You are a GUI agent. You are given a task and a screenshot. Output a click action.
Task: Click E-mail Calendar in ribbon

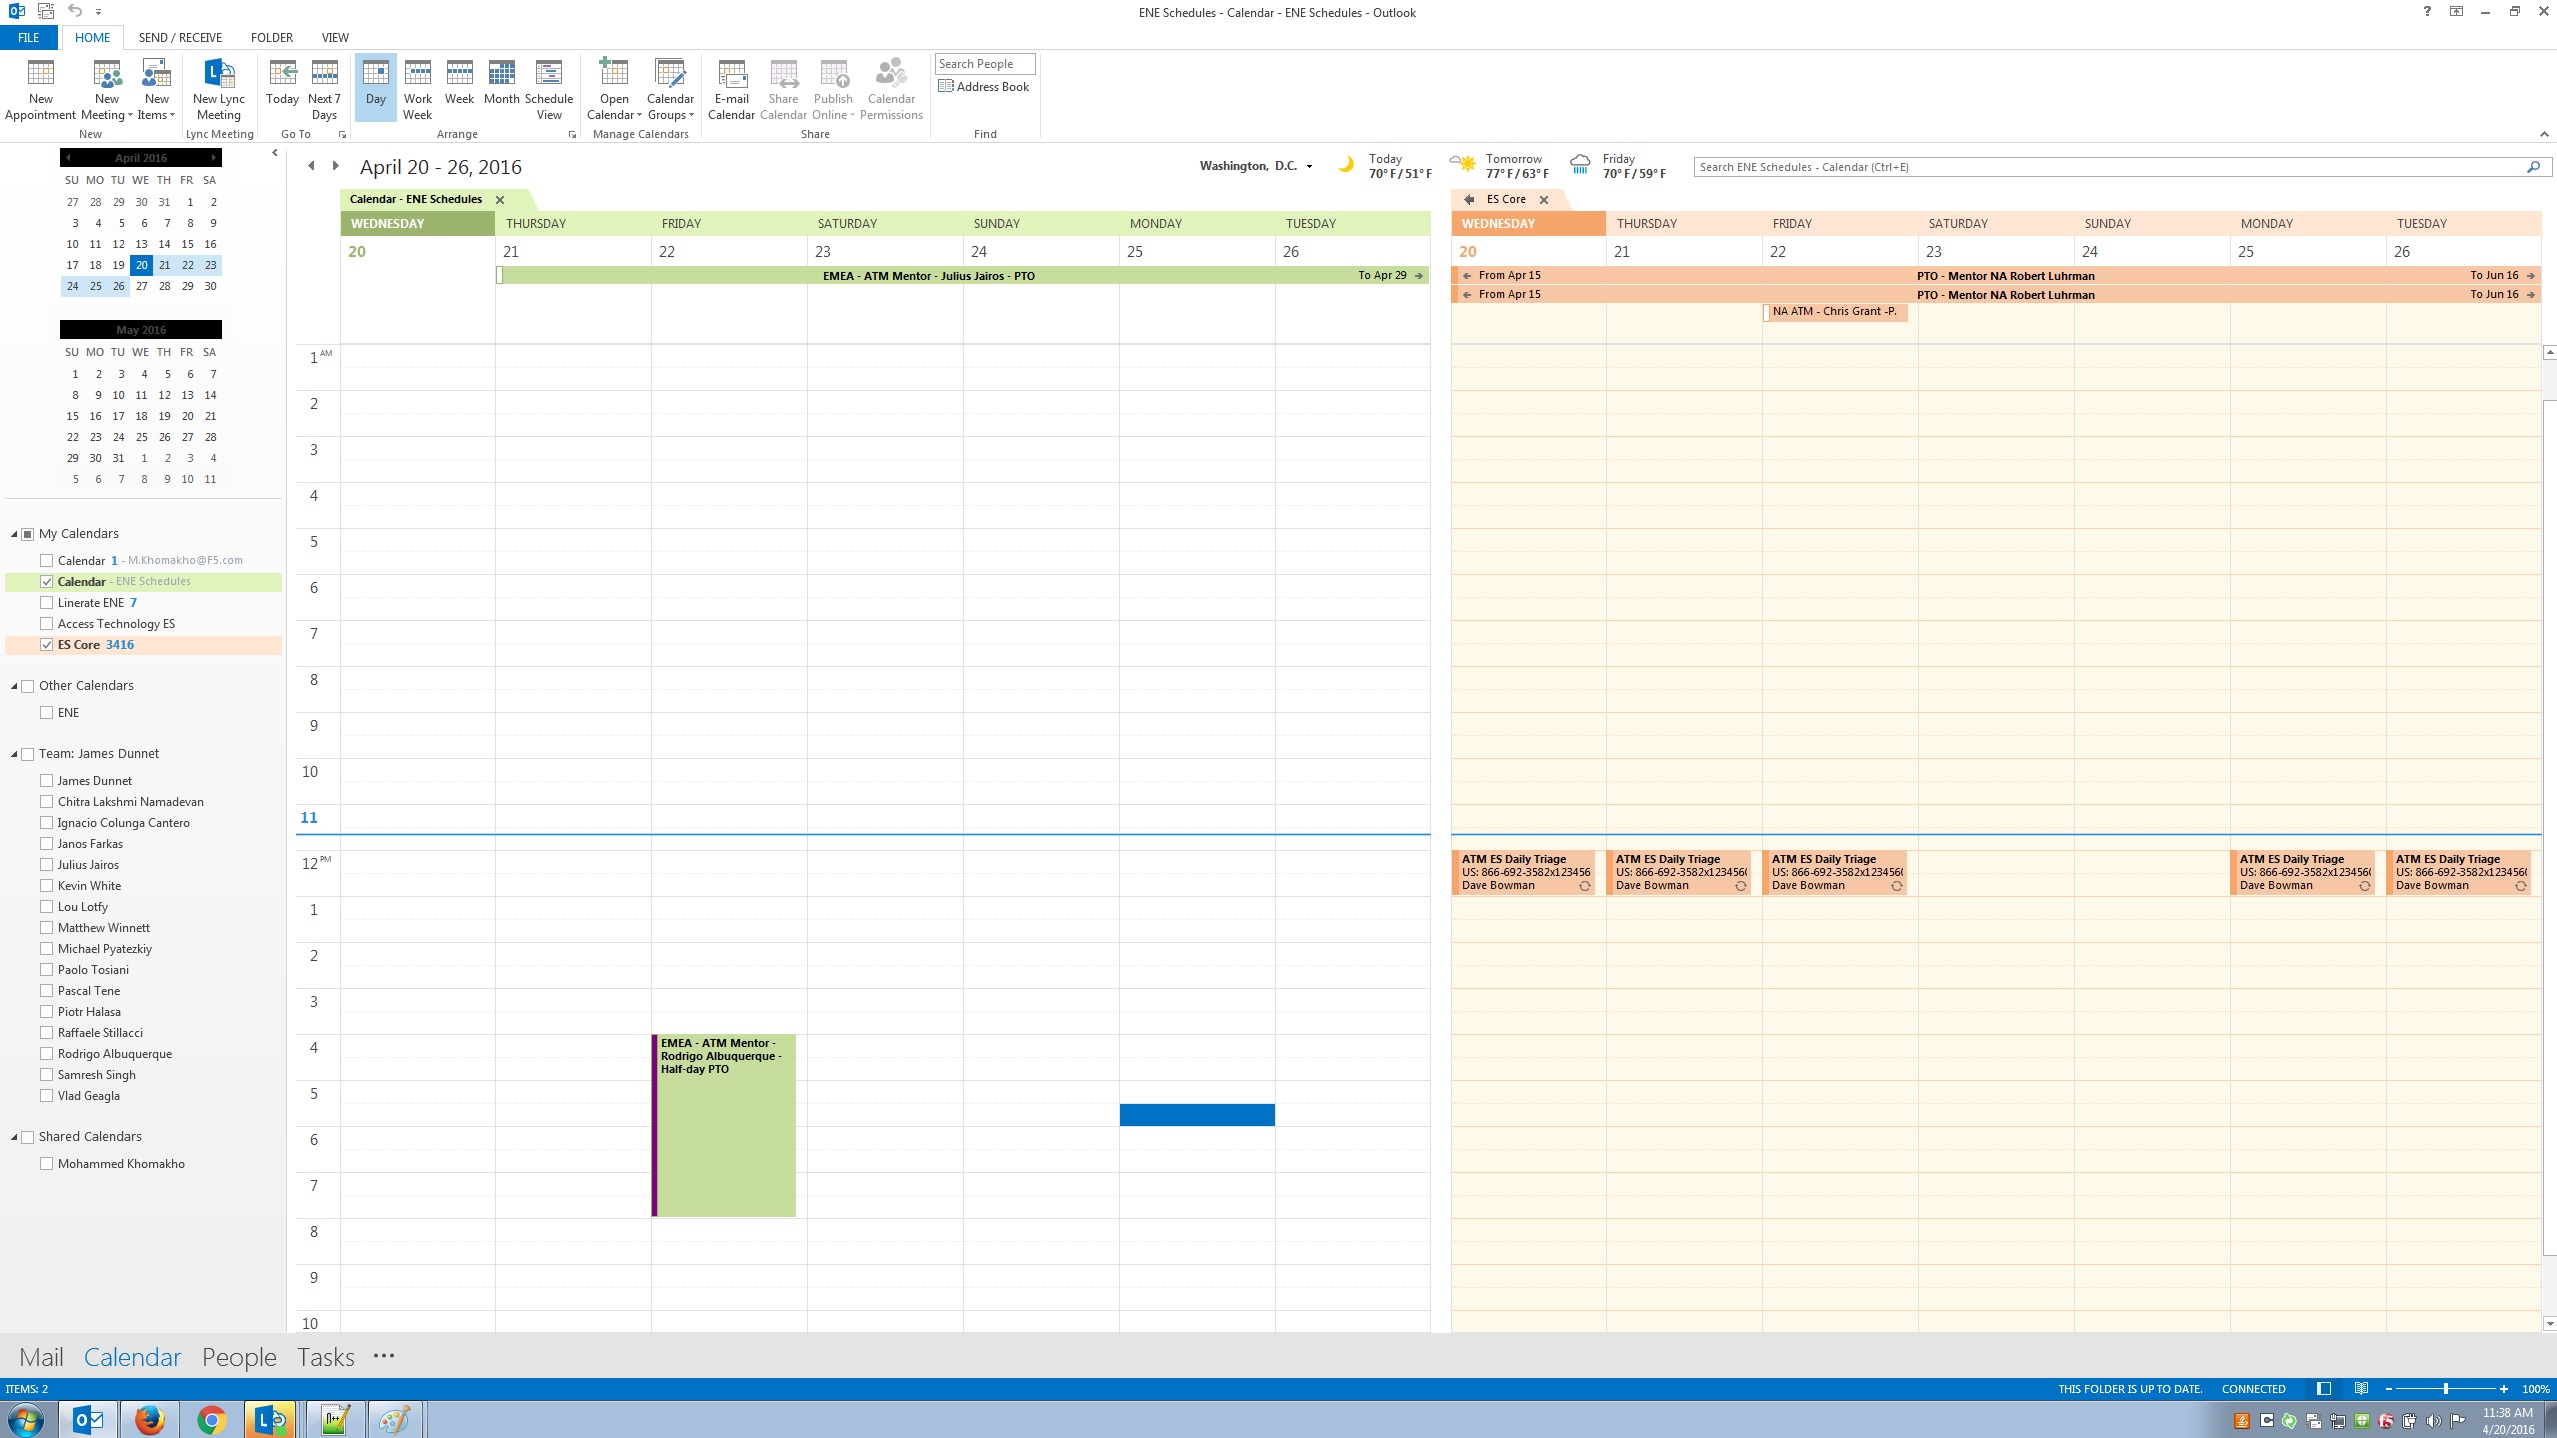click(731, 89)
